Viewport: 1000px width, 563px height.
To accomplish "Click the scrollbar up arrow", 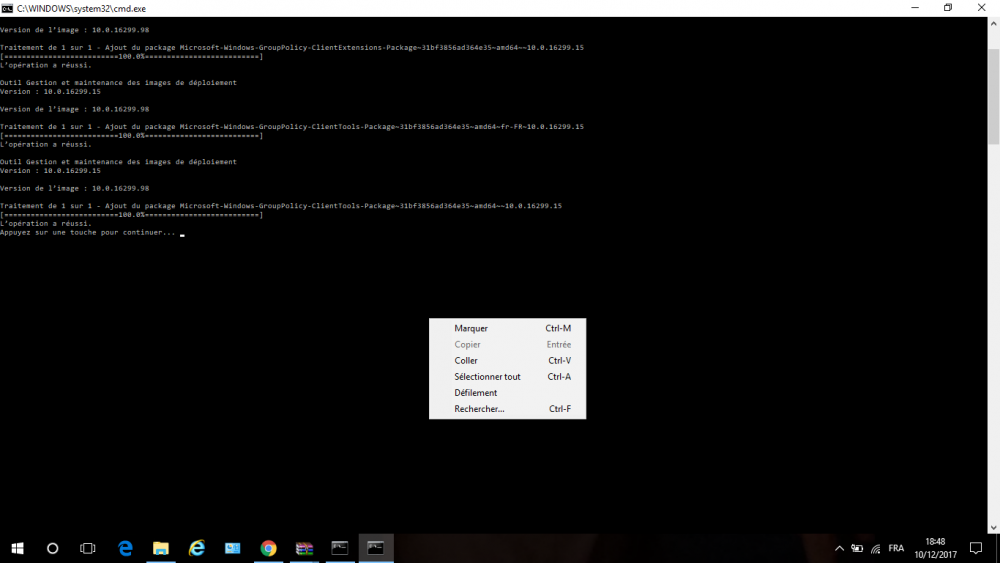I will pos(994,24).
